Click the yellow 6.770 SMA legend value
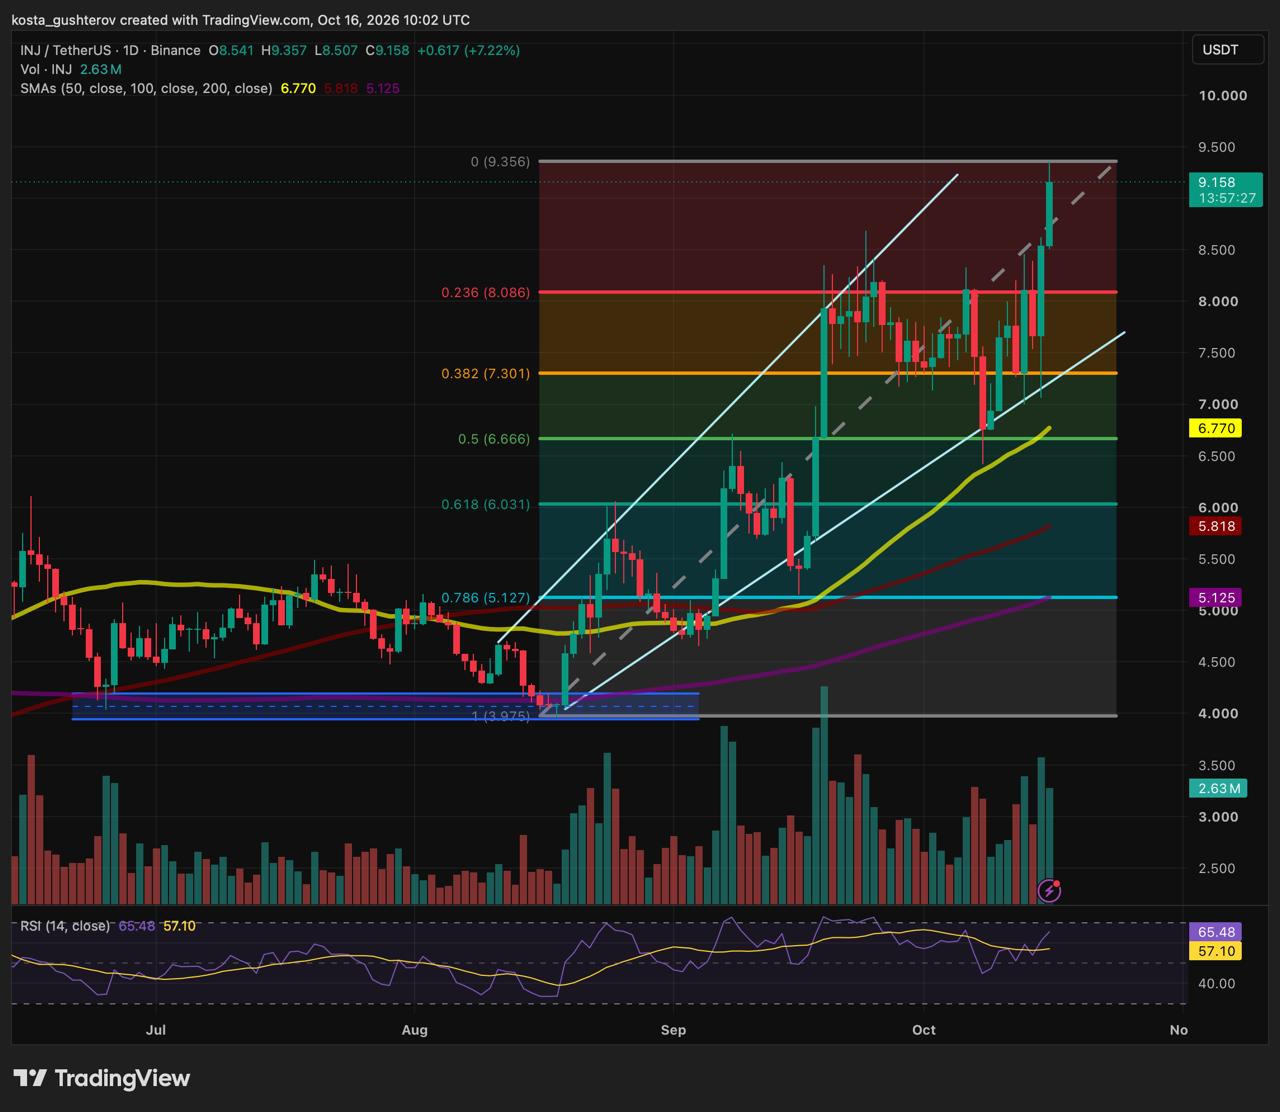 (x=298, y=88)
